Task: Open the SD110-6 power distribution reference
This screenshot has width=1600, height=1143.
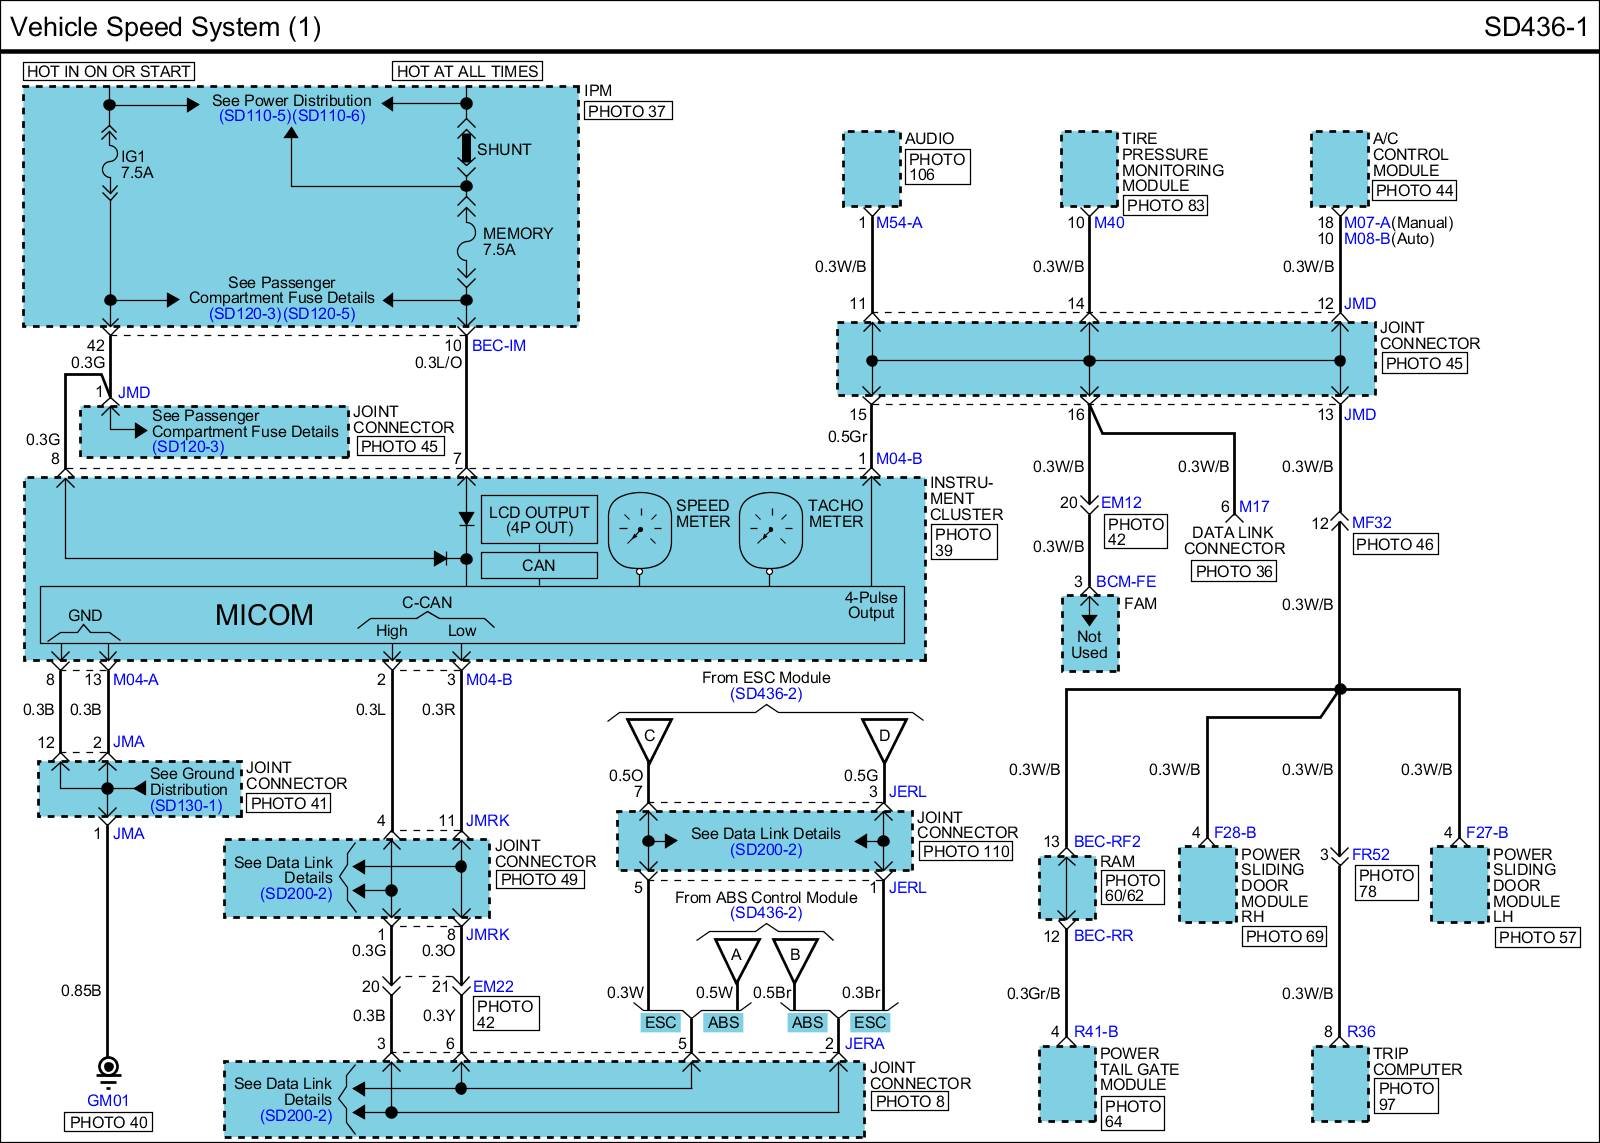Action: coord(330,116)
